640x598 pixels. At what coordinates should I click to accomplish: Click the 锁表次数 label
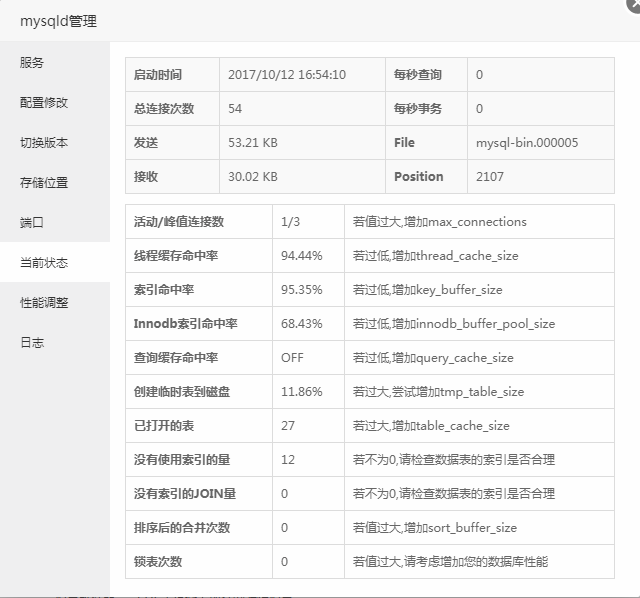pos(158,561)
